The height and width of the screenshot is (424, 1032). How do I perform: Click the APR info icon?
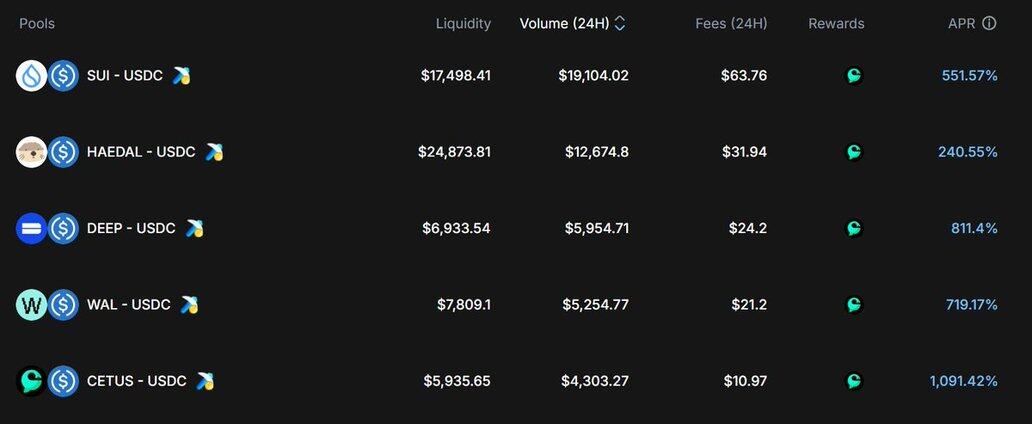[x=989, y=23]
